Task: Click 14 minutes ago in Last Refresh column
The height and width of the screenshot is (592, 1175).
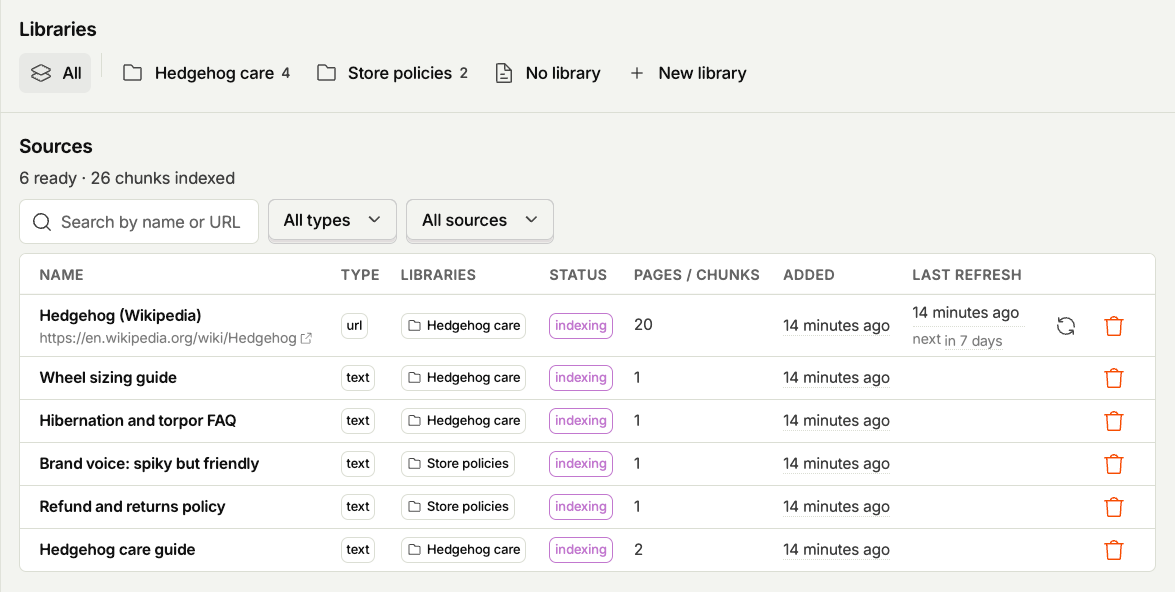Action: tap(966, 313)
